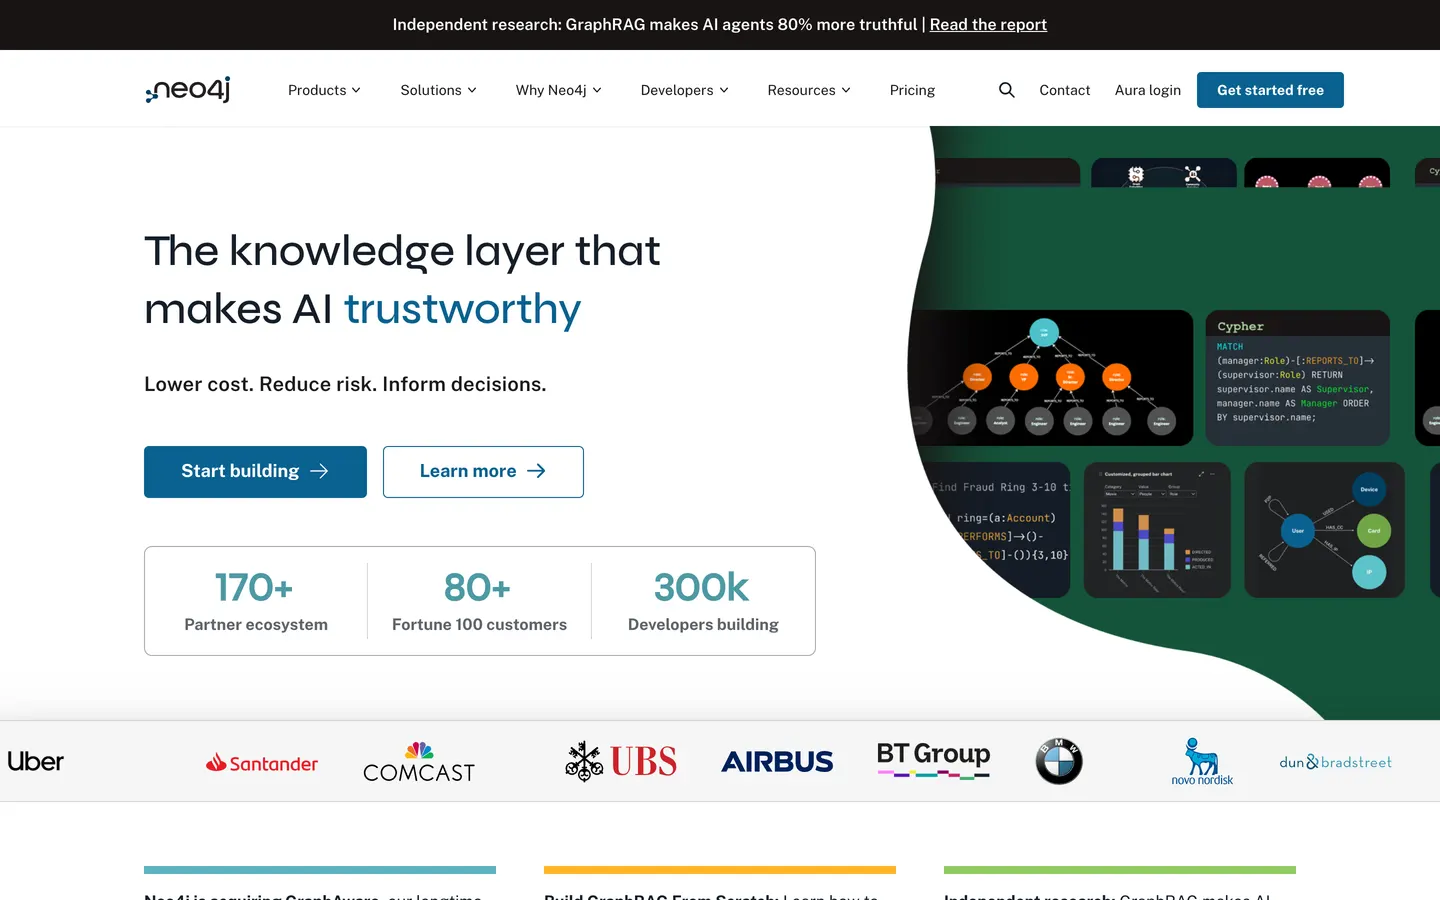Viewport: 1440px width, 900px height.
Task: Click the Novo Nordisk logo
Action: [1202, 762]
